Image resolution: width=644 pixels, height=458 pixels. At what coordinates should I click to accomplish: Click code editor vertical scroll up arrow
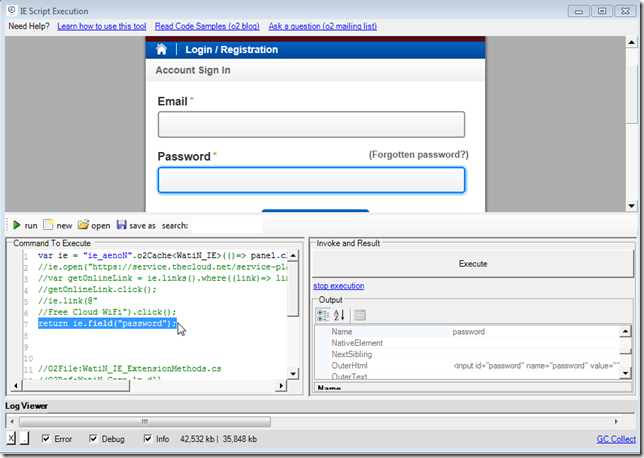pos(293,255)
